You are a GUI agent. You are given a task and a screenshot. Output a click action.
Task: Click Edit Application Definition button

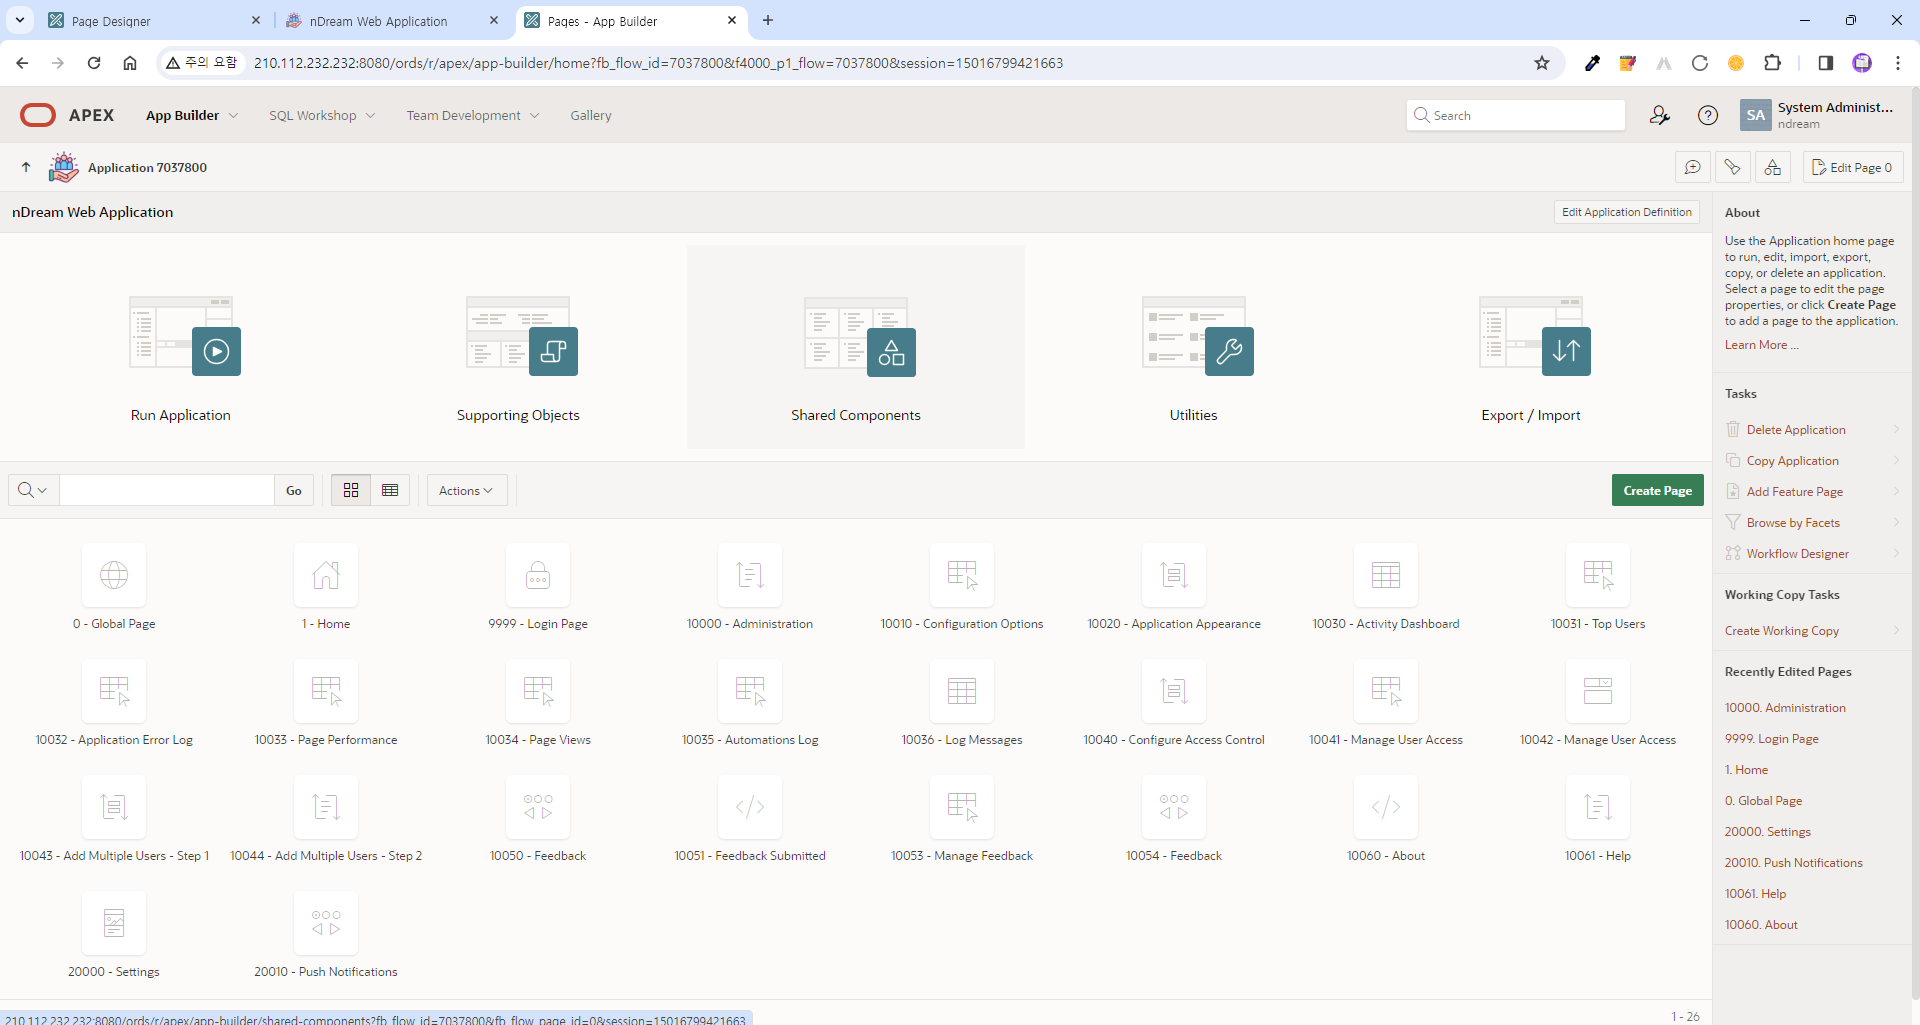click(x=1627, y=212)
